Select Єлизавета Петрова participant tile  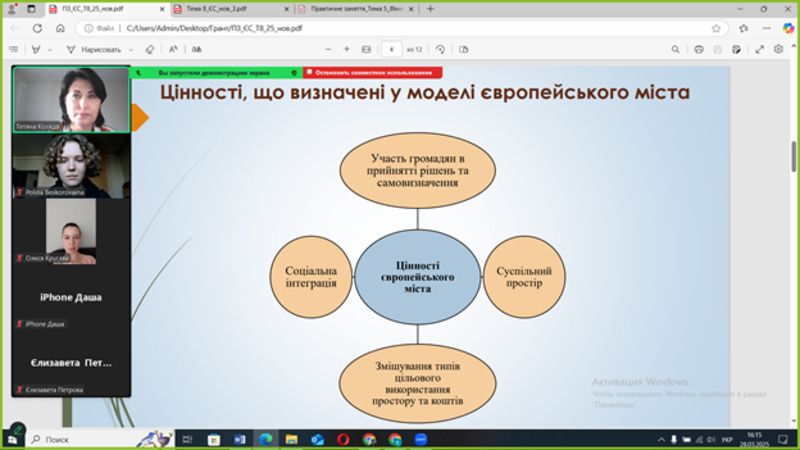(71, 363)
